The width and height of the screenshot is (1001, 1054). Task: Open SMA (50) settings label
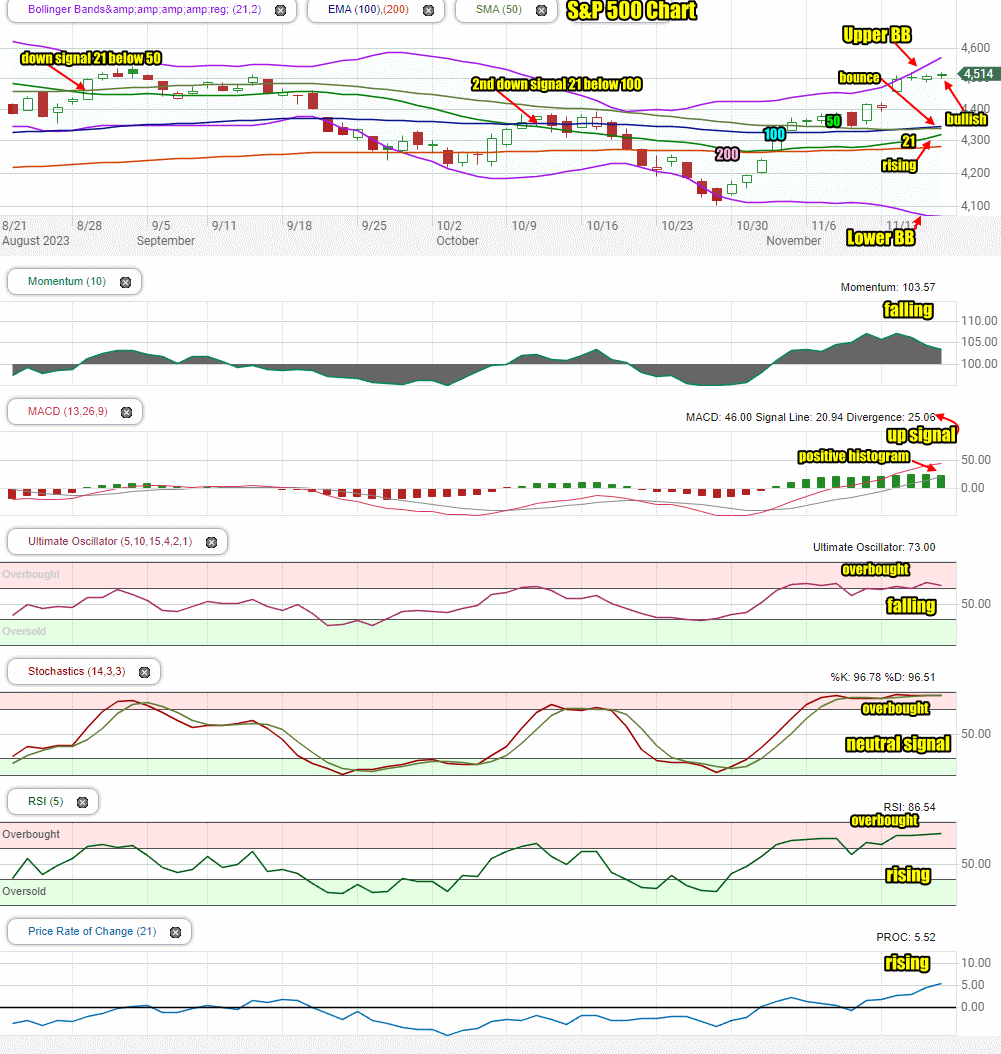click(499, 9)
